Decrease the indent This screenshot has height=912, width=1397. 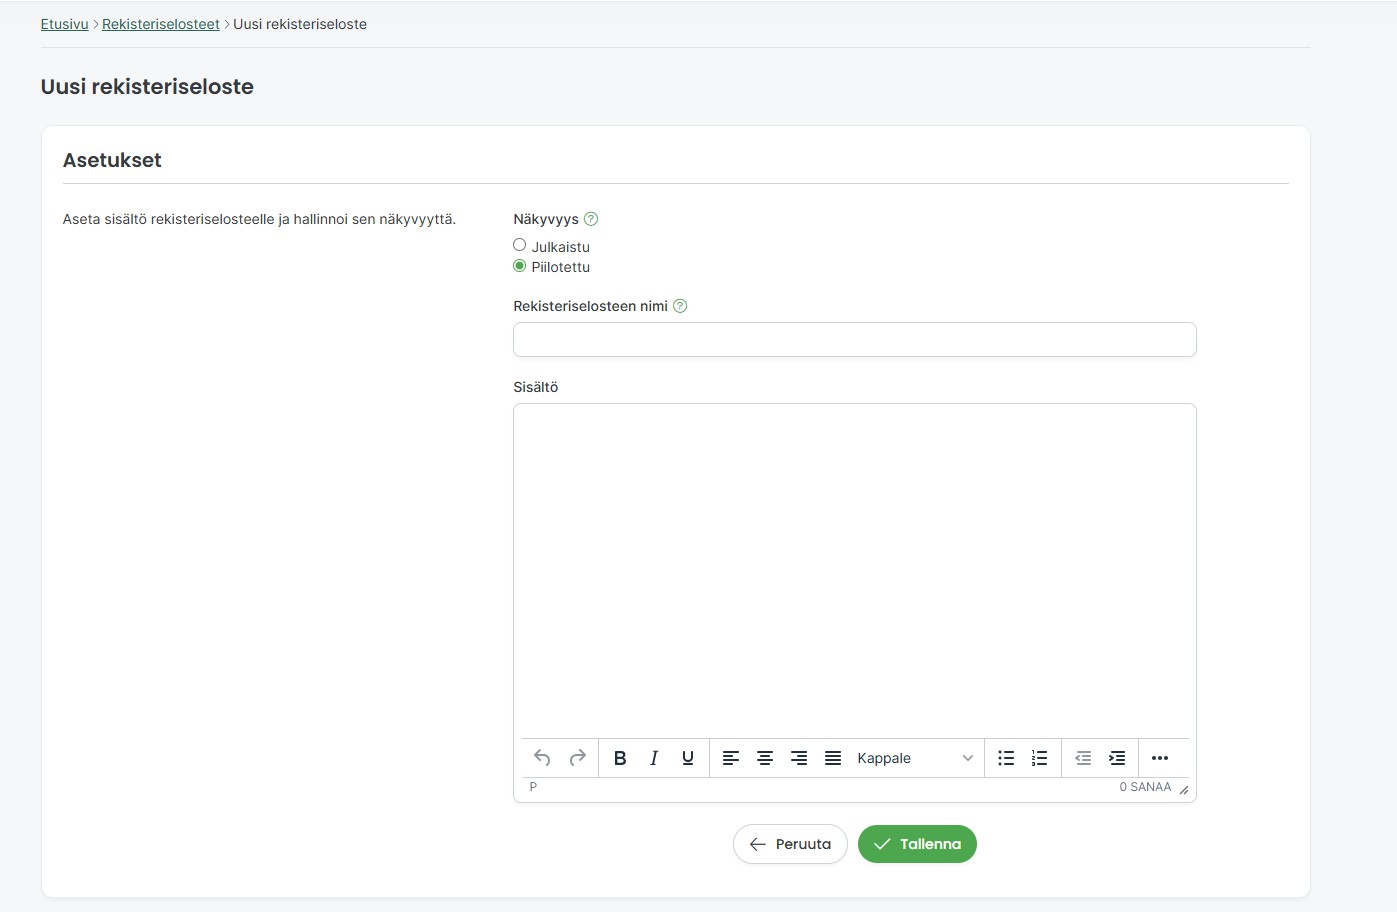tap(1083, 758)
